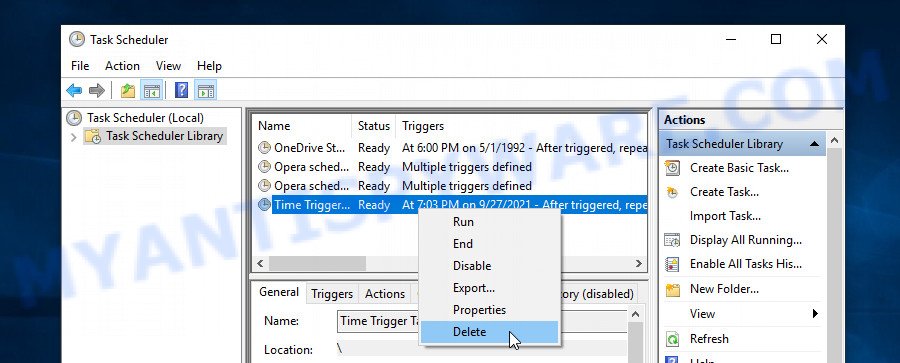Click the Back arrow toolbar icon
The height and width of the screenshot is (363, 900).
tap(74, 91)
